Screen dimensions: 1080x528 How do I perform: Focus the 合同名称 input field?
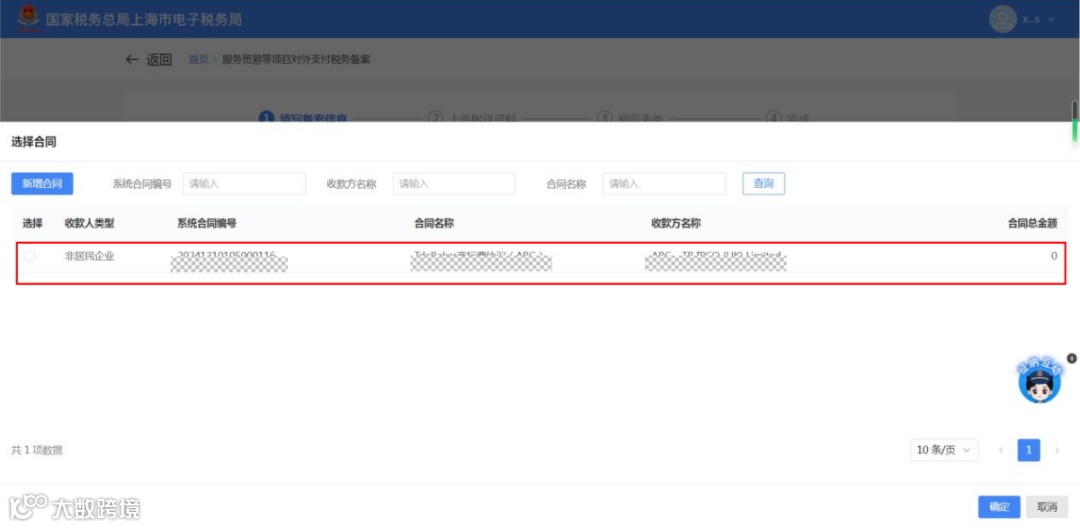(664, 184)
